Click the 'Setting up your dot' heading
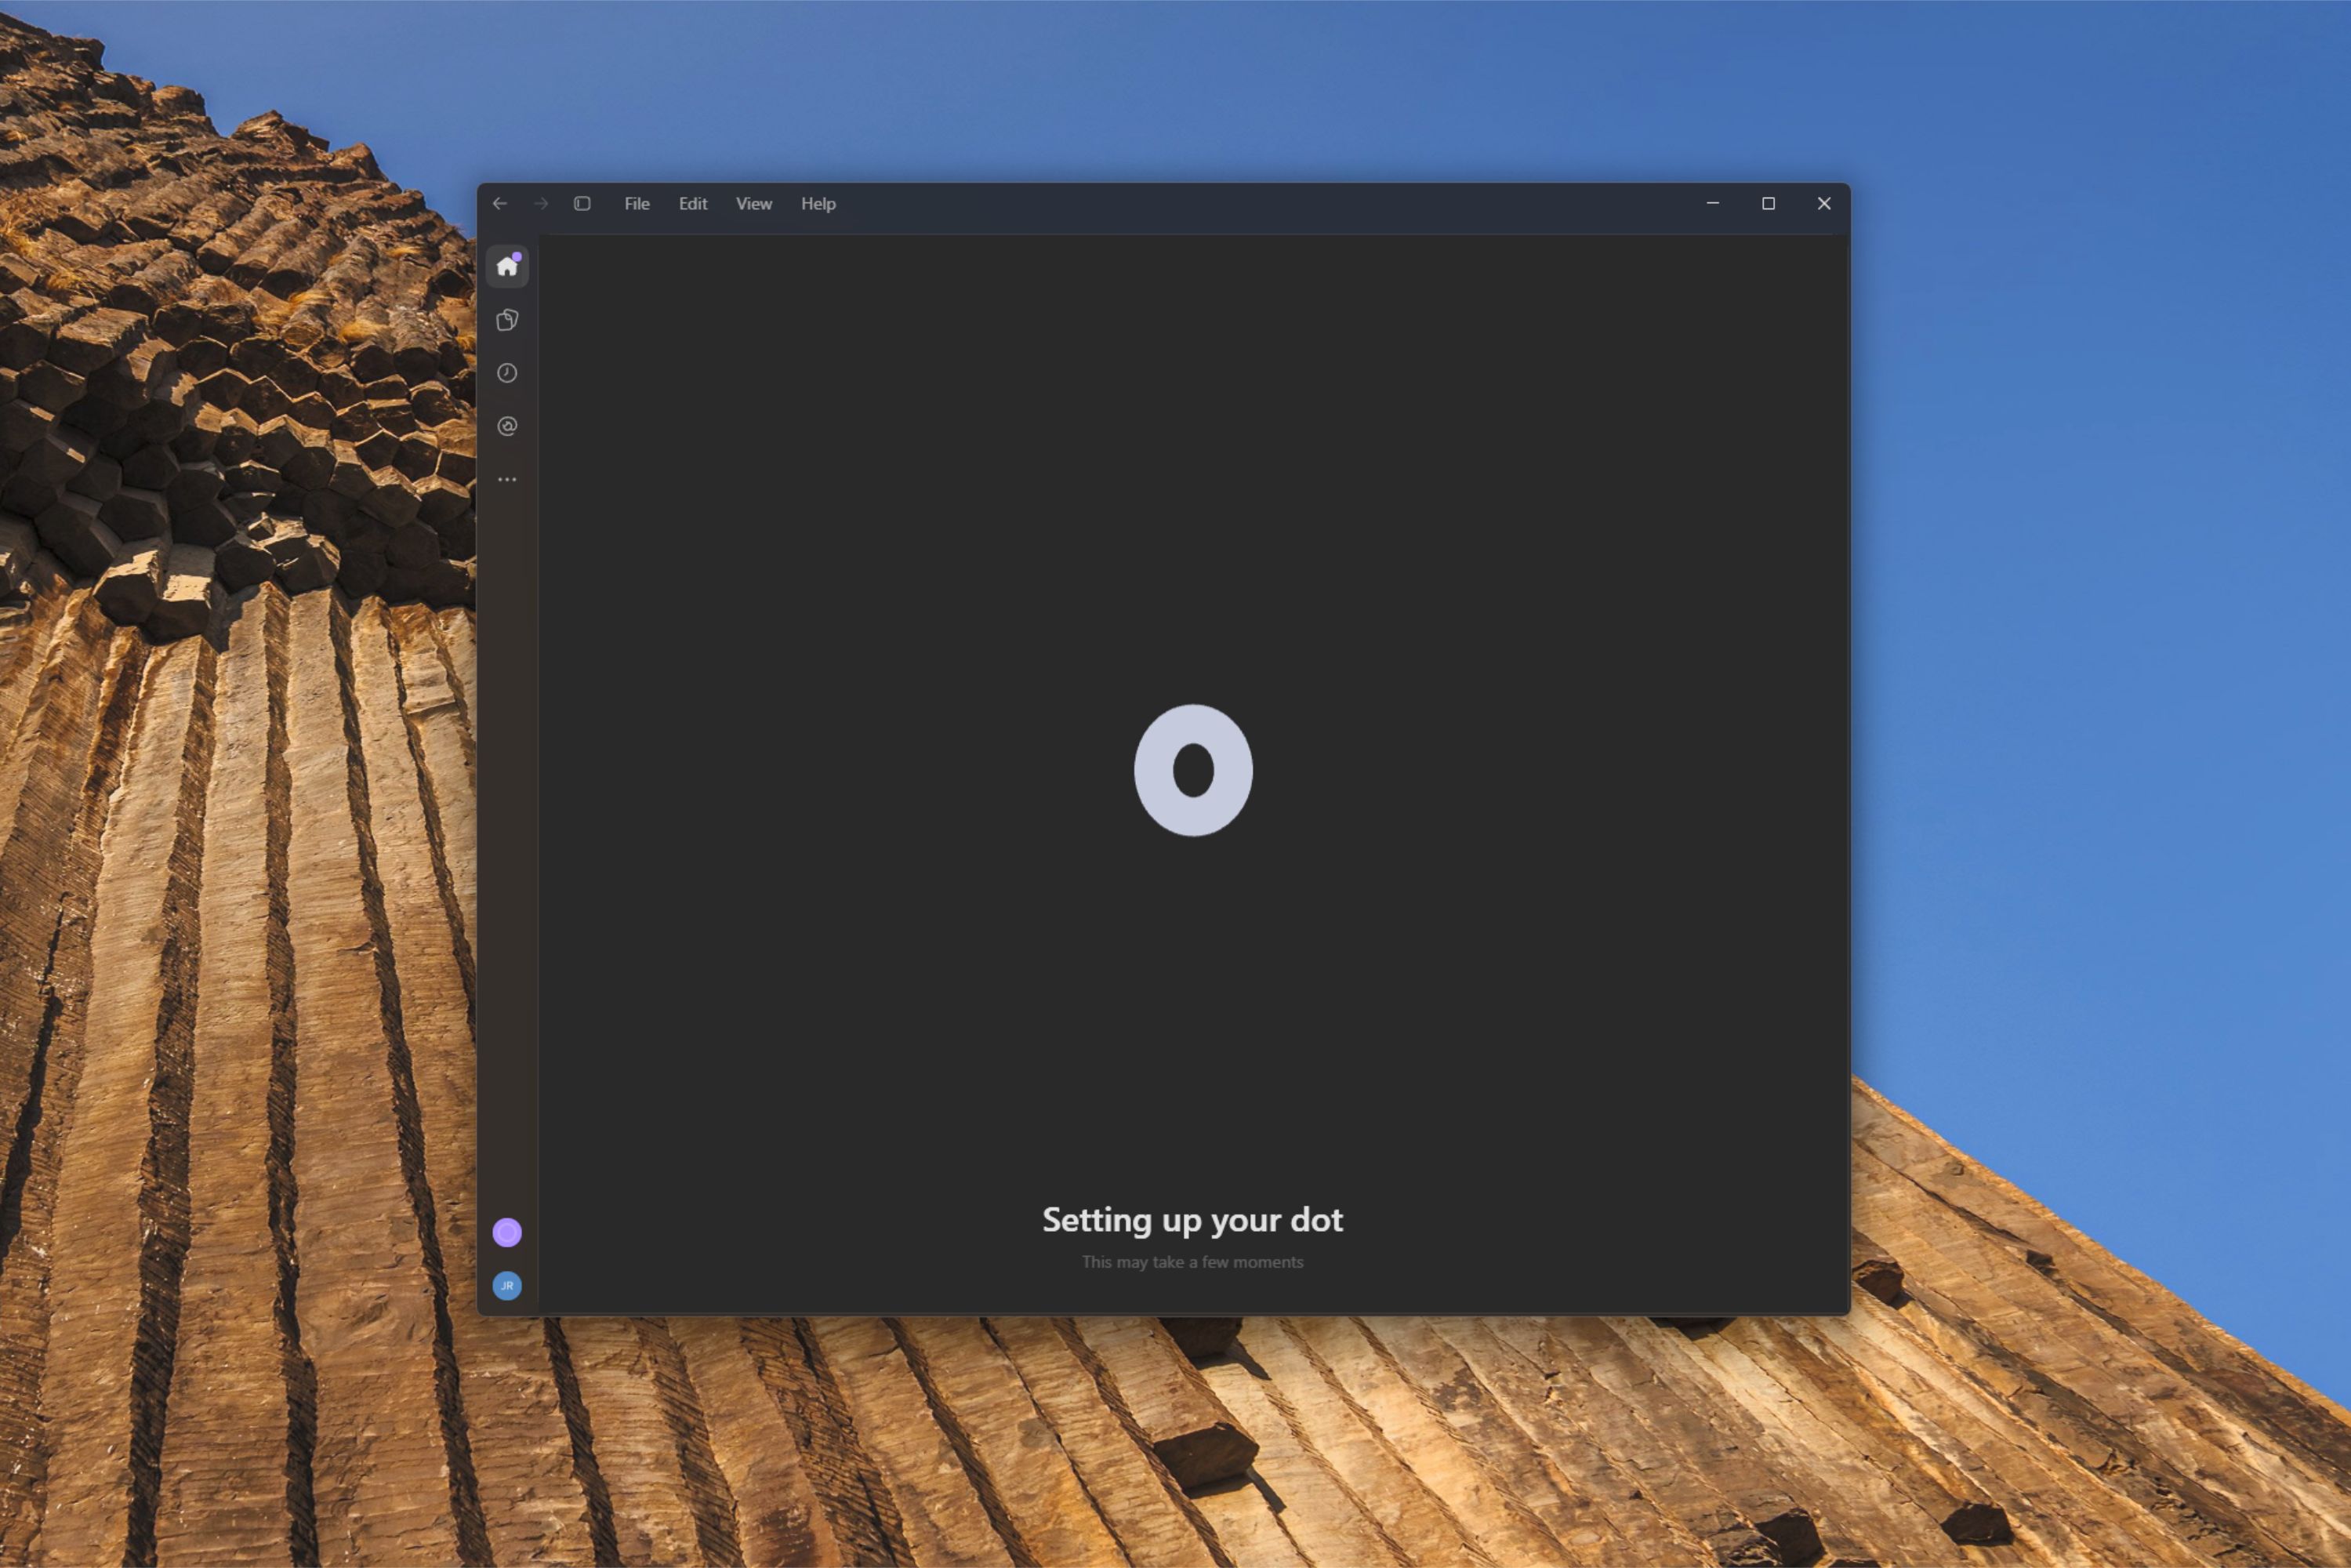This screenshot has height=1568, width=2351. click(1193, 1220)
